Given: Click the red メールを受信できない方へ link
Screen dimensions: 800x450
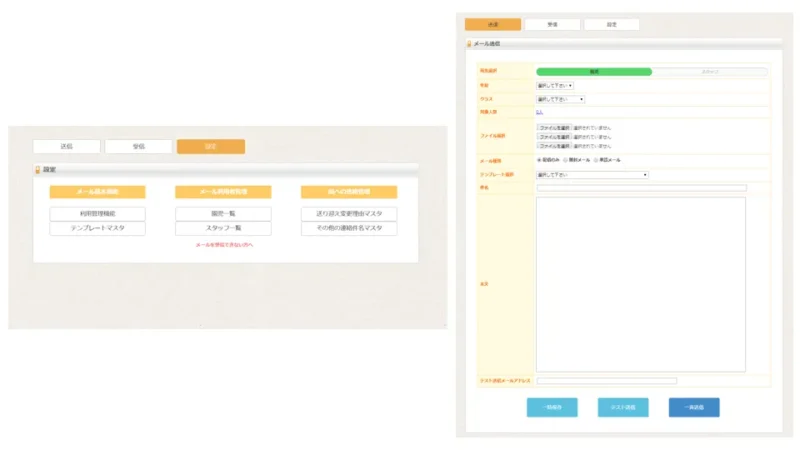Looking at the screenshot, I should 223,245.
